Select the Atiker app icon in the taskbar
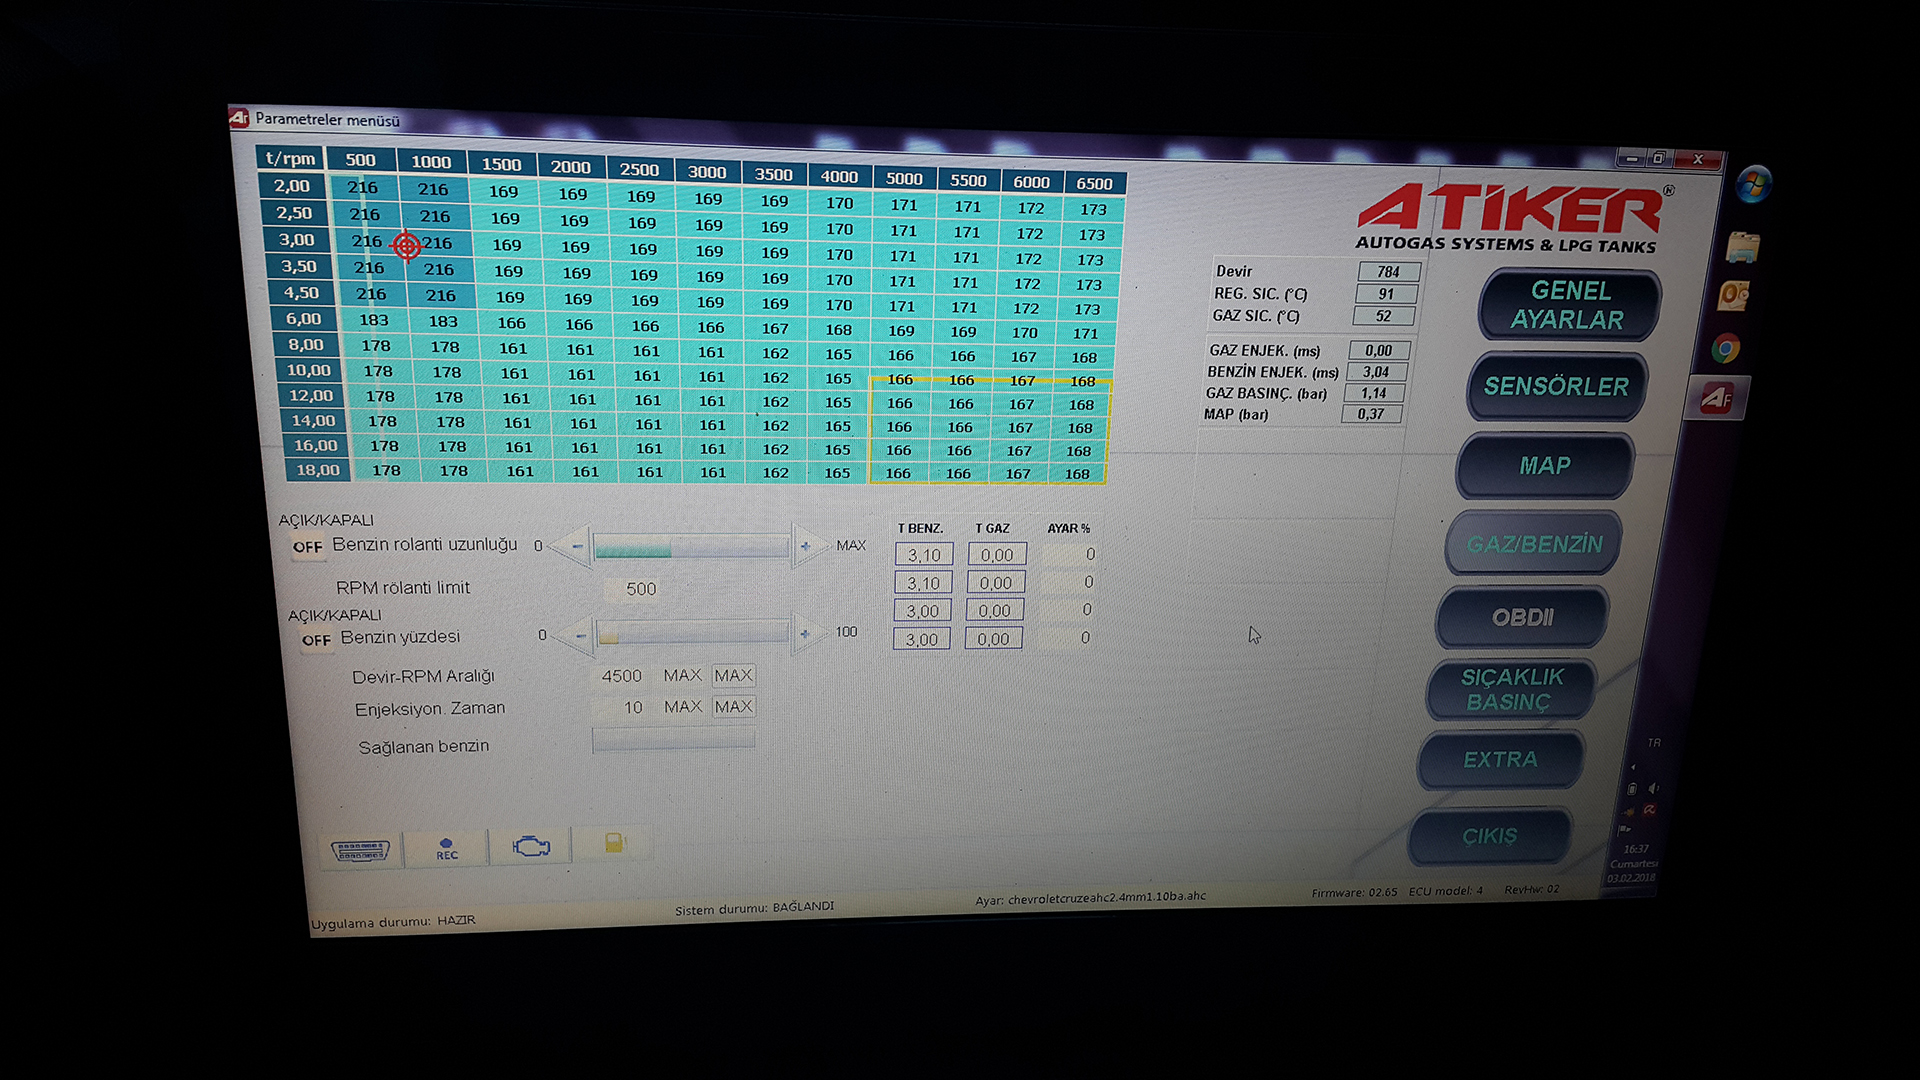Image resolution: width=1920 pixels, height=1080 pixels. (1717, 399)
